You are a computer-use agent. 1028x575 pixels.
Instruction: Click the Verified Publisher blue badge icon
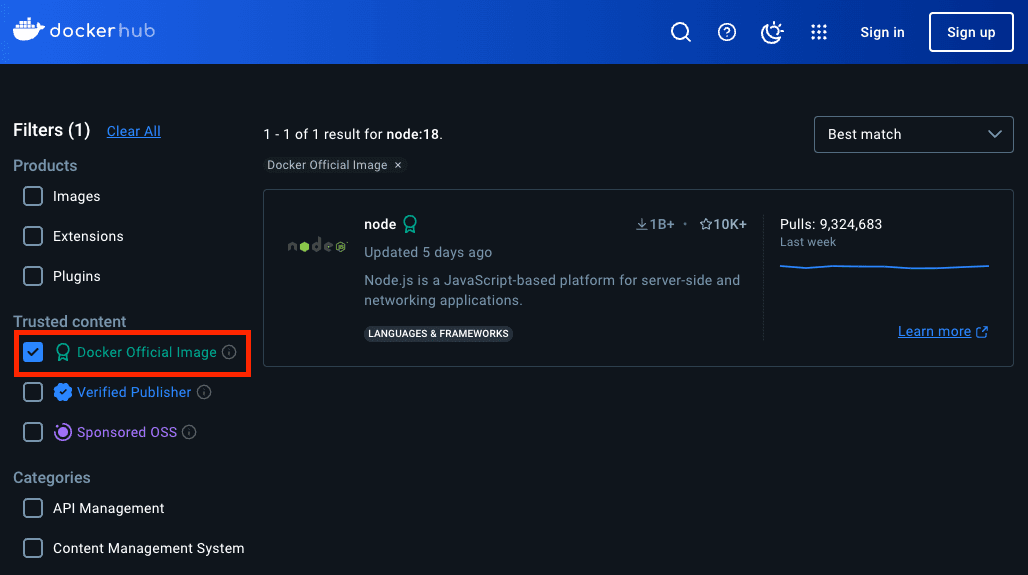[62, 392]
